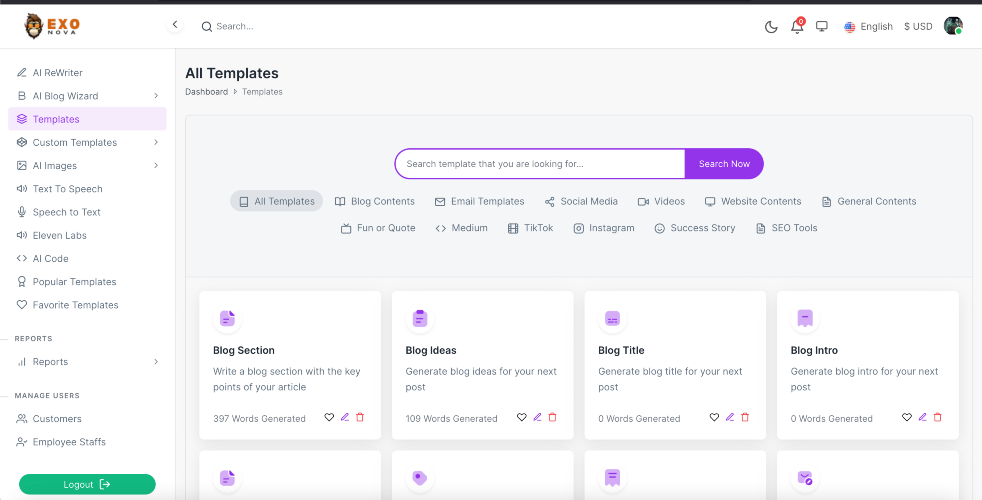
Task: Favorite the Blog Title template heart
Action: 714,417
